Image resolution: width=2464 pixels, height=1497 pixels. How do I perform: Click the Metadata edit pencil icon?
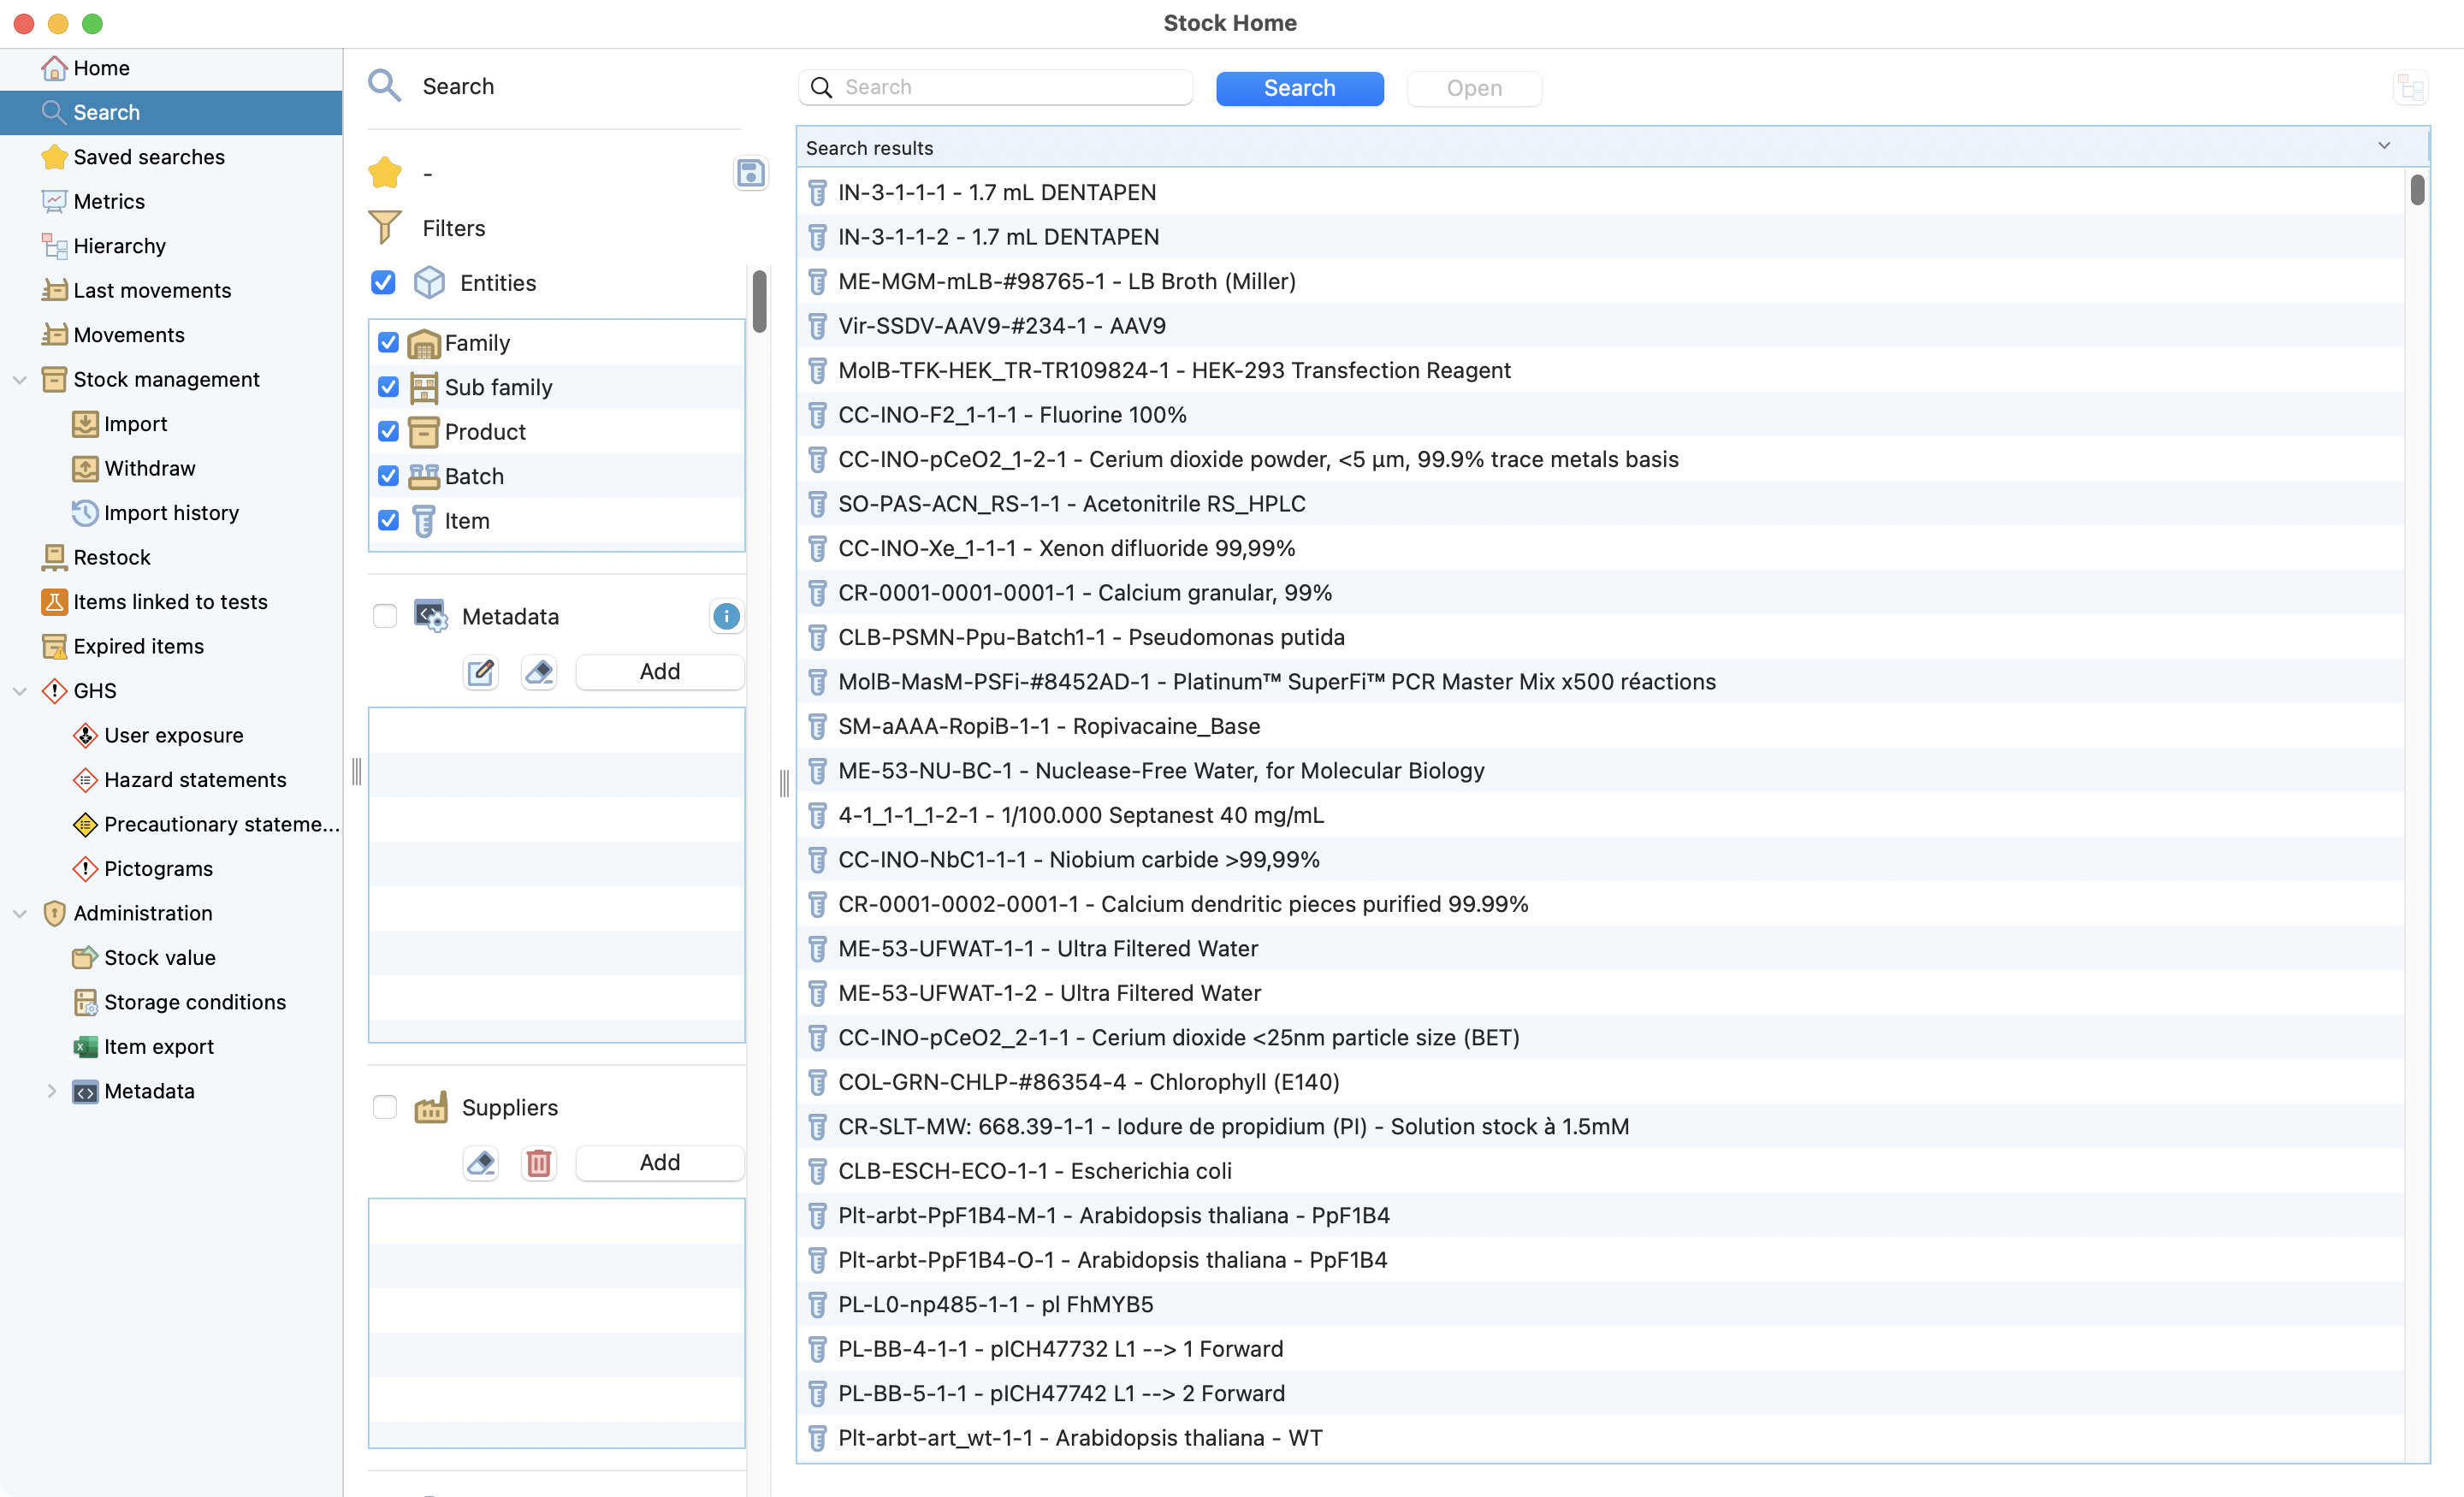tap(481, 672)
